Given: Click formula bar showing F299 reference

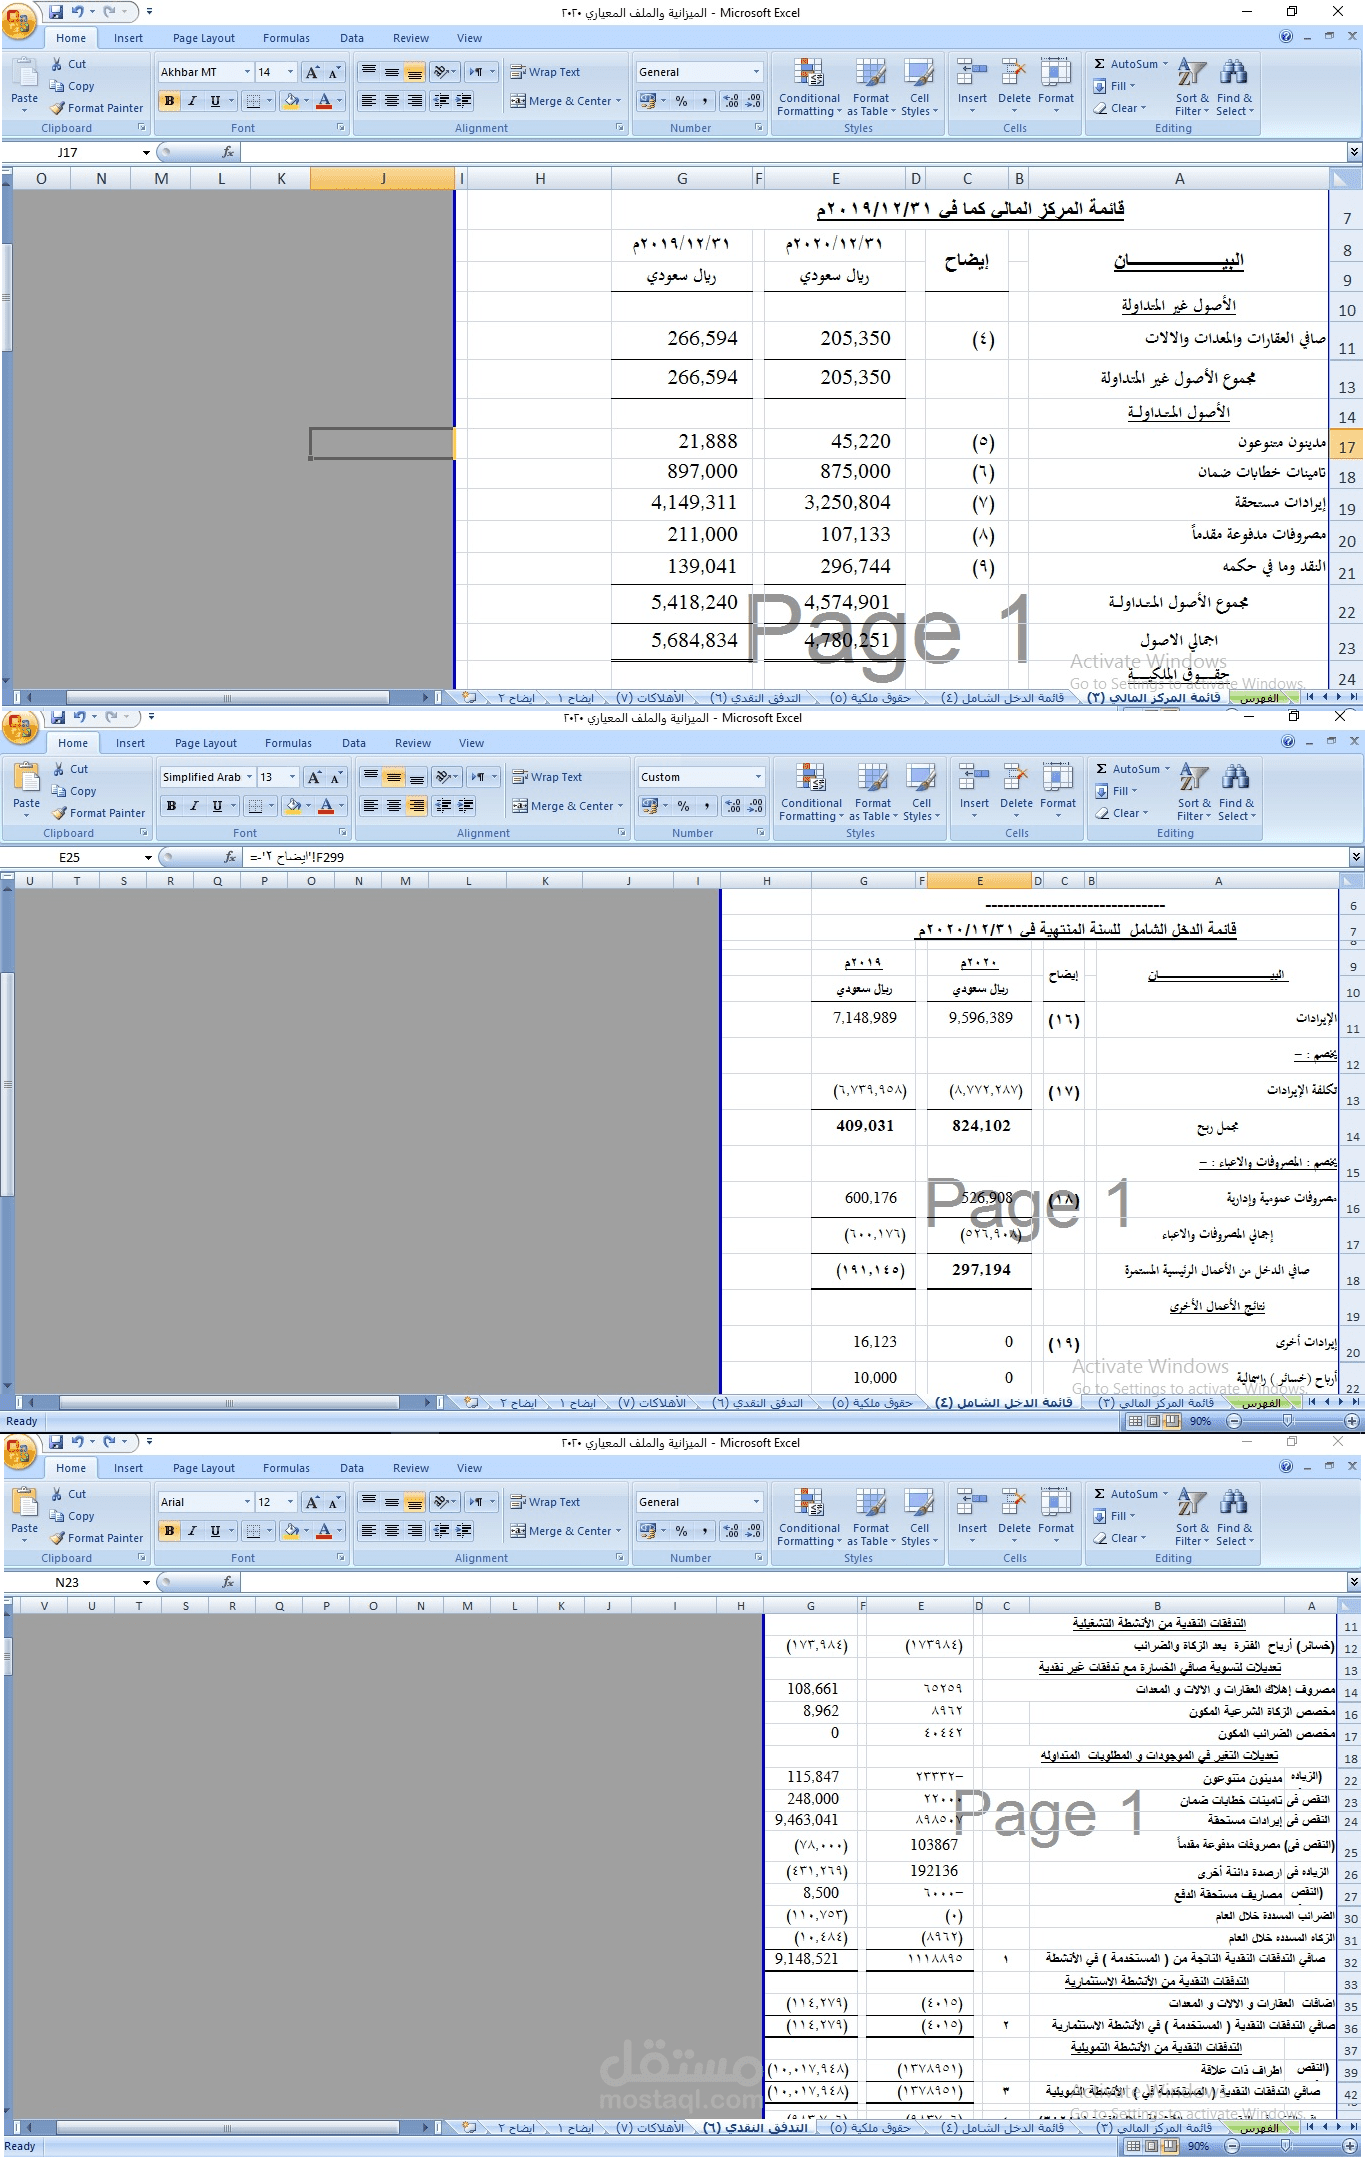Looking at the screenshot, I should tap(795, 857).
